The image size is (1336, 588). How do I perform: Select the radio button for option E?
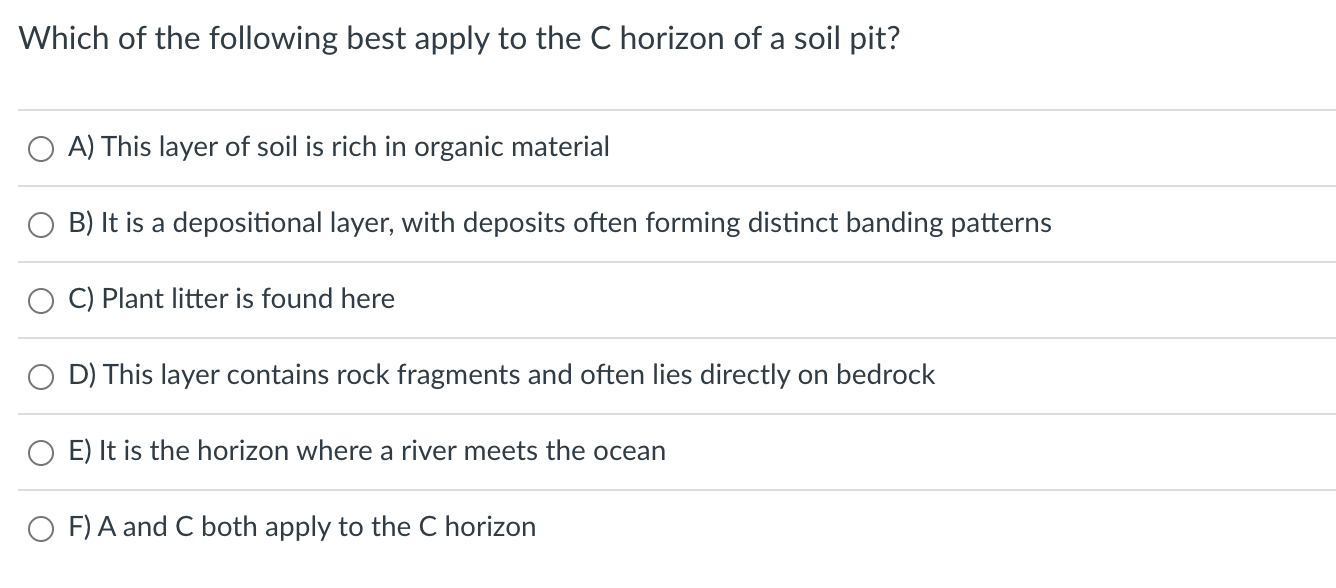[x=40, y=452]
